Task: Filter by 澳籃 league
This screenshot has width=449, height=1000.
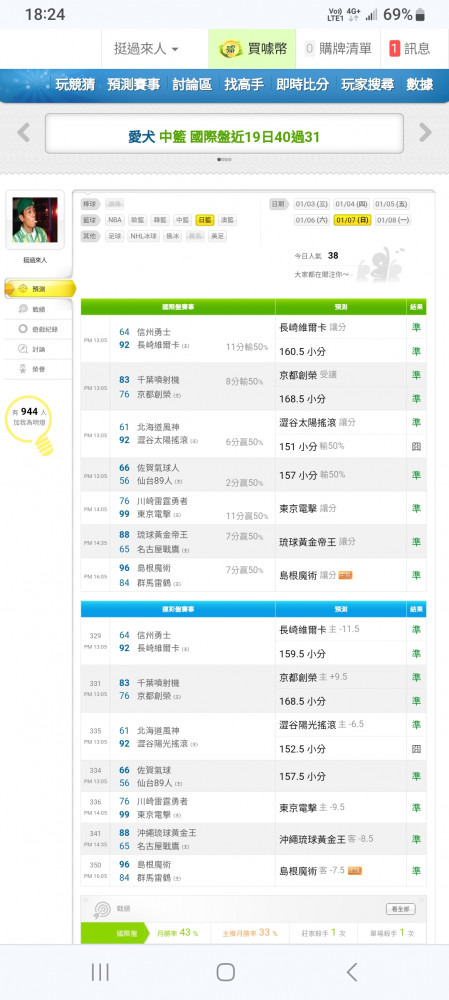Action: (227, 220)
